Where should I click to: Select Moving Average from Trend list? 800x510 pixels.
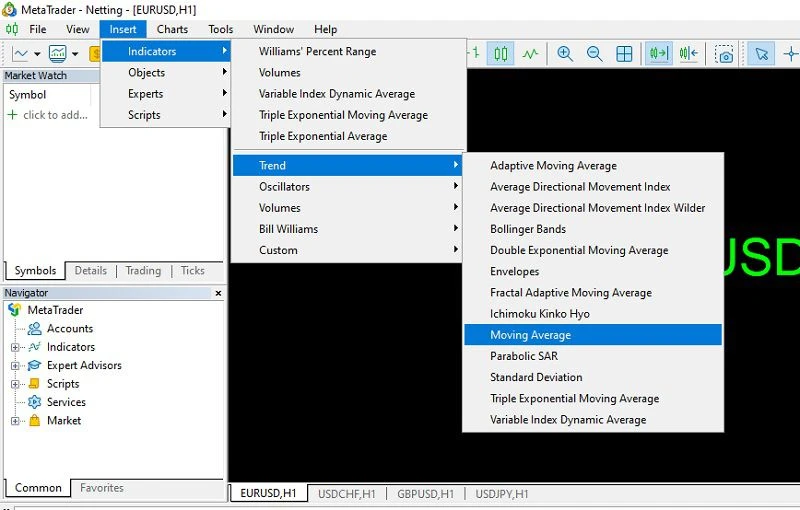[x=593, y=335]
